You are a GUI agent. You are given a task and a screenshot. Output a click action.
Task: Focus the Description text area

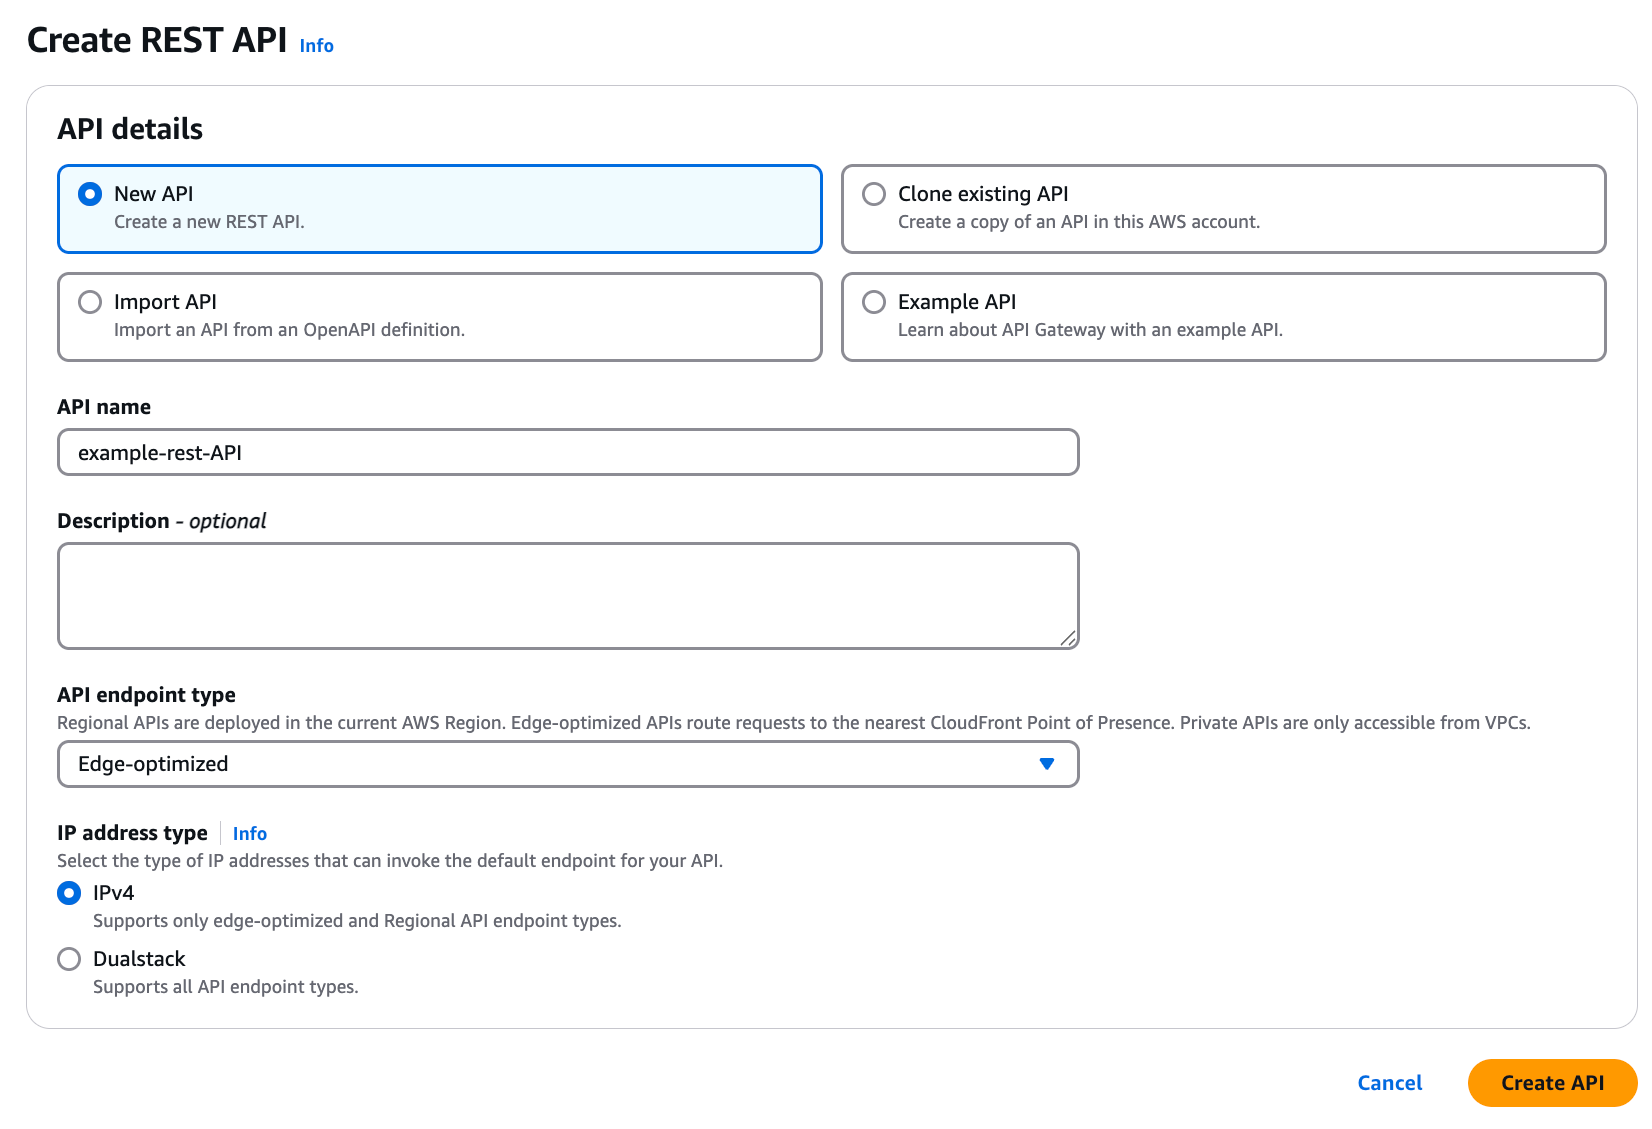click(567, 595)
